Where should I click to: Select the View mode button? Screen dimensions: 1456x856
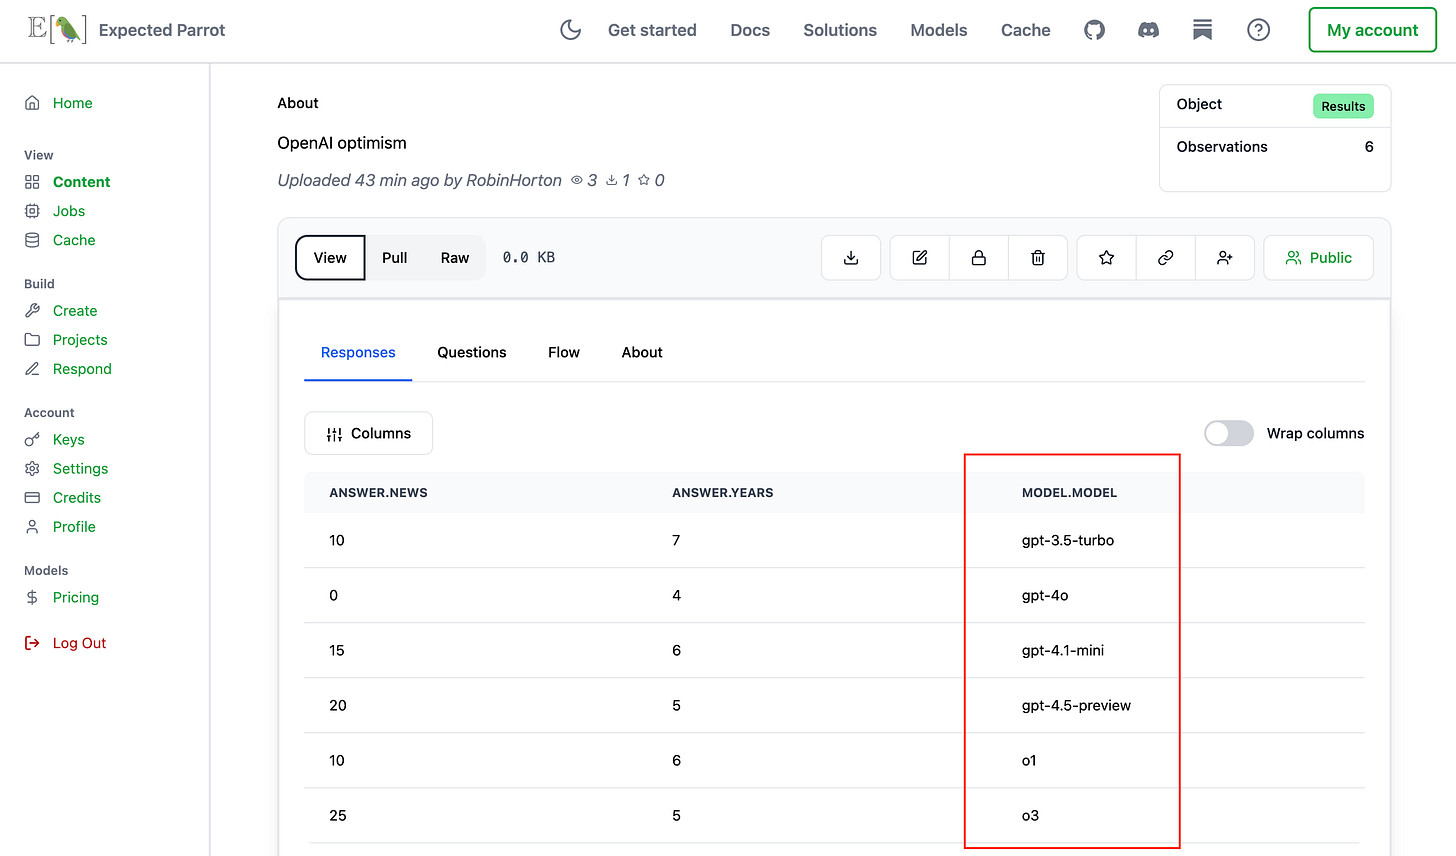(x=330, y=258)
